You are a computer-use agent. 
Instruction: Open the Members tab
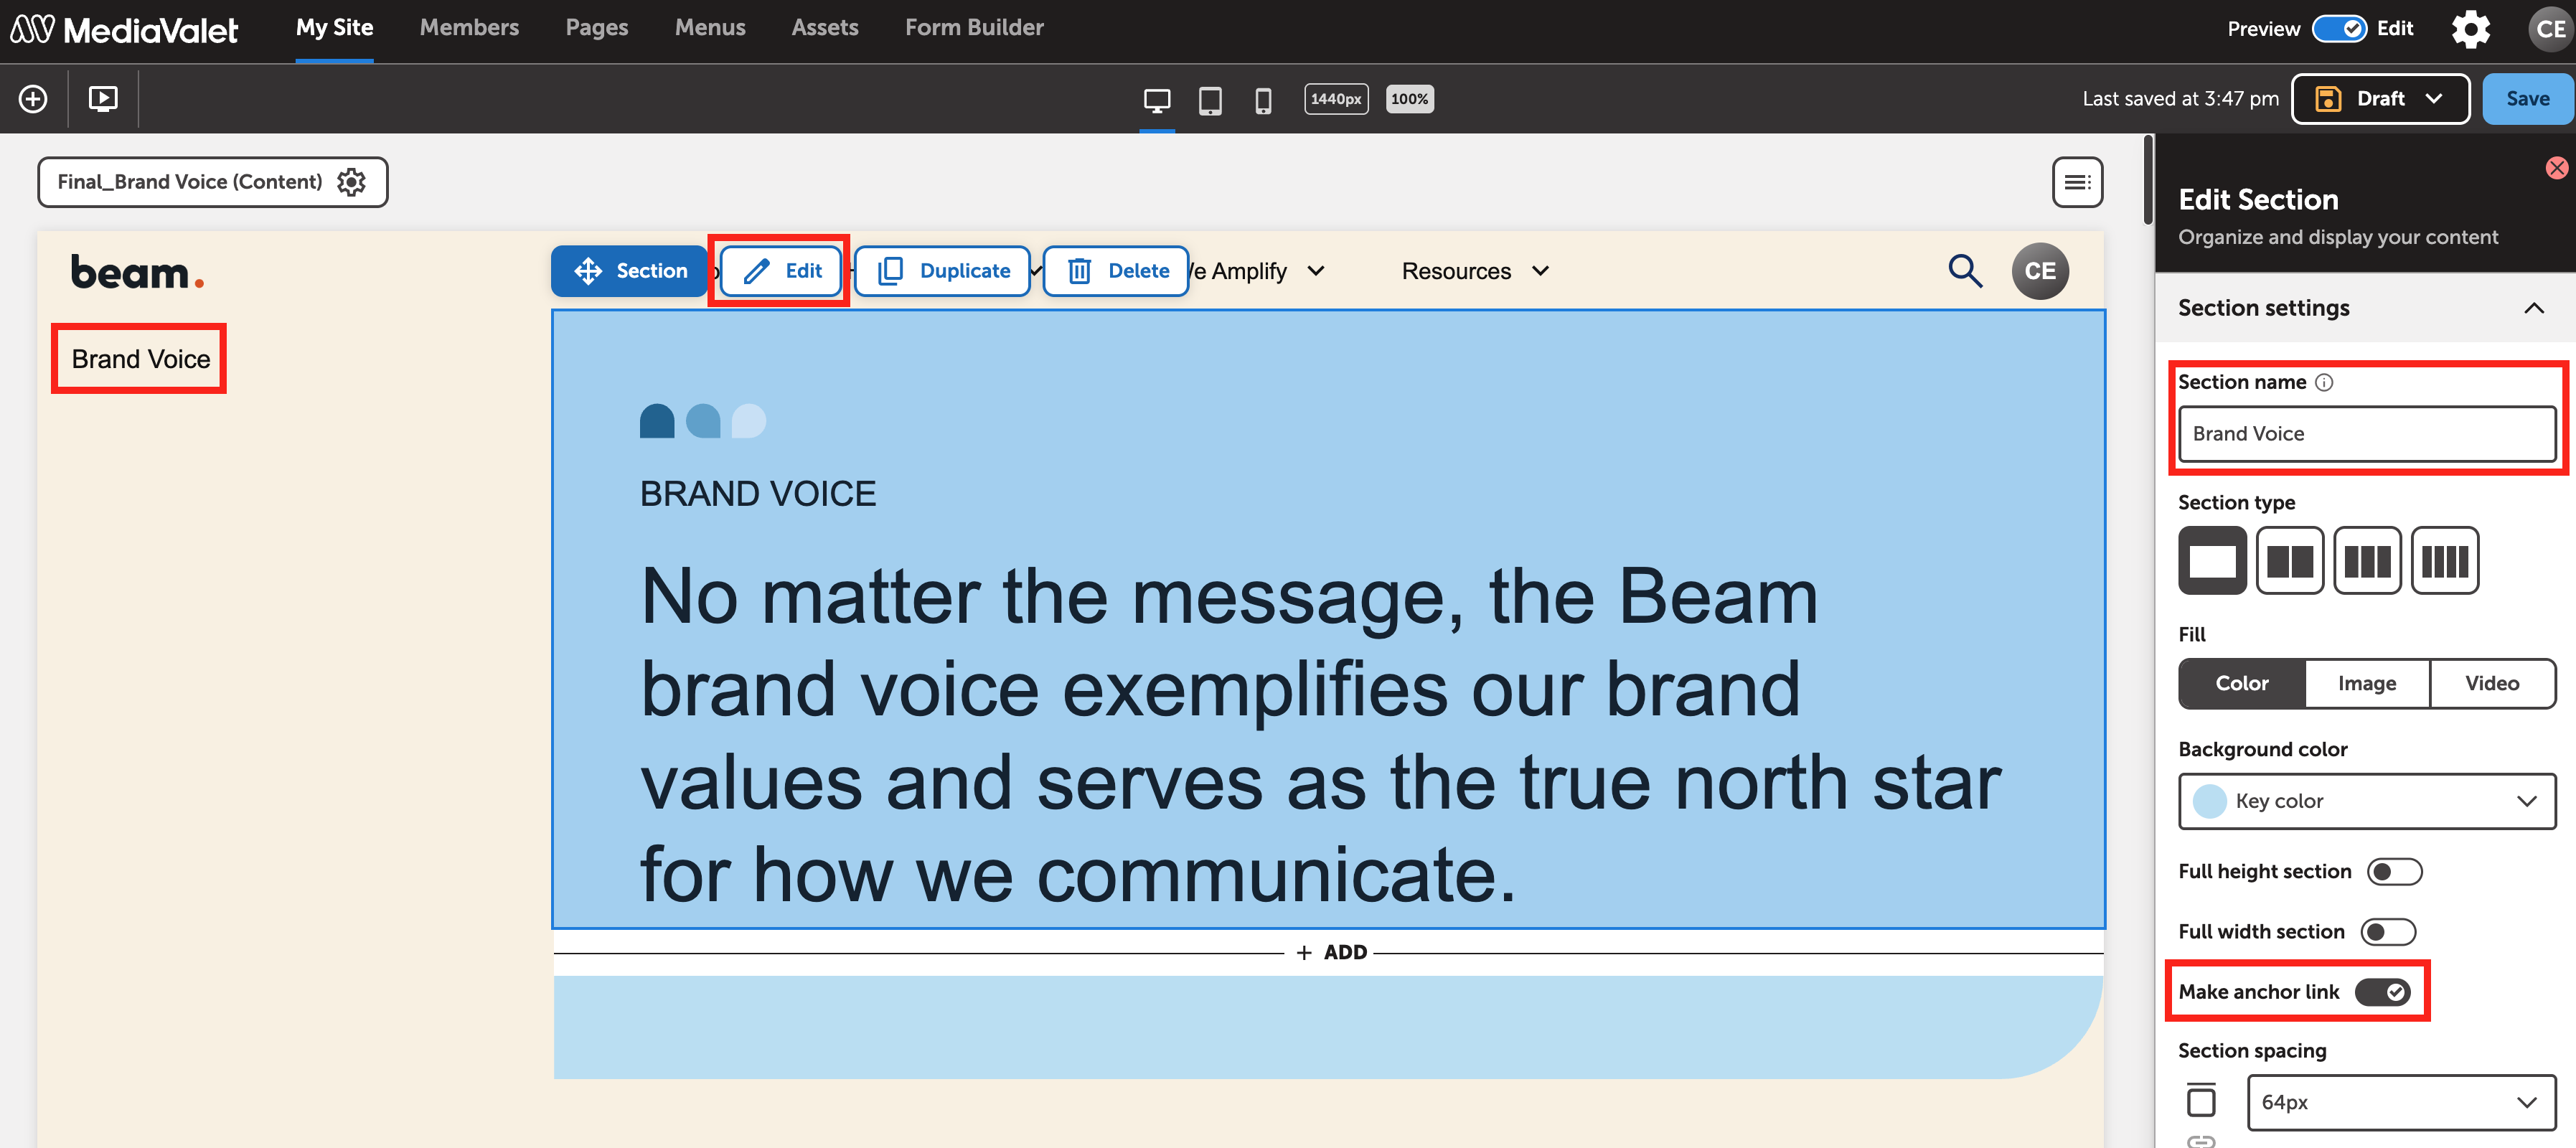click(x=469, y=28)
